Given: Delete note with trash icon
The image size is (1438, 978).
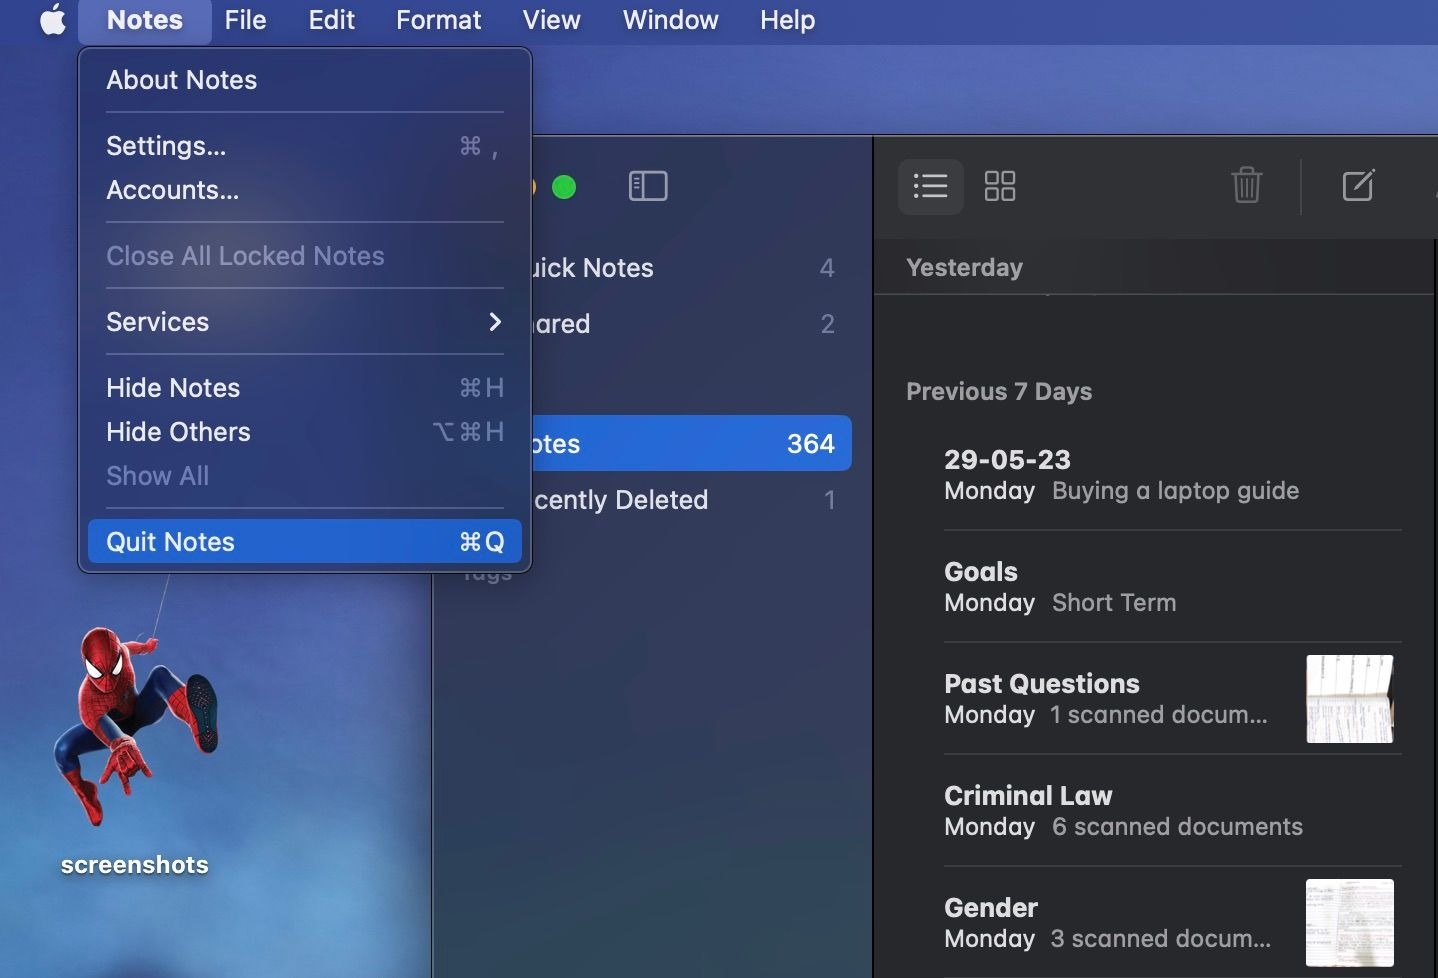Looking at the screenshot, I should [1246, 185].
